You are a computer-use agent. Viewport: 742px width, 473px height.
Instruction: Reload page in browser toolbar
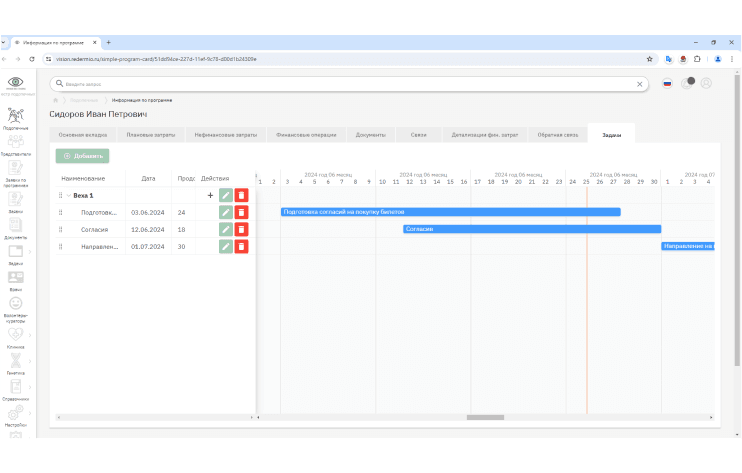(32, 59)
